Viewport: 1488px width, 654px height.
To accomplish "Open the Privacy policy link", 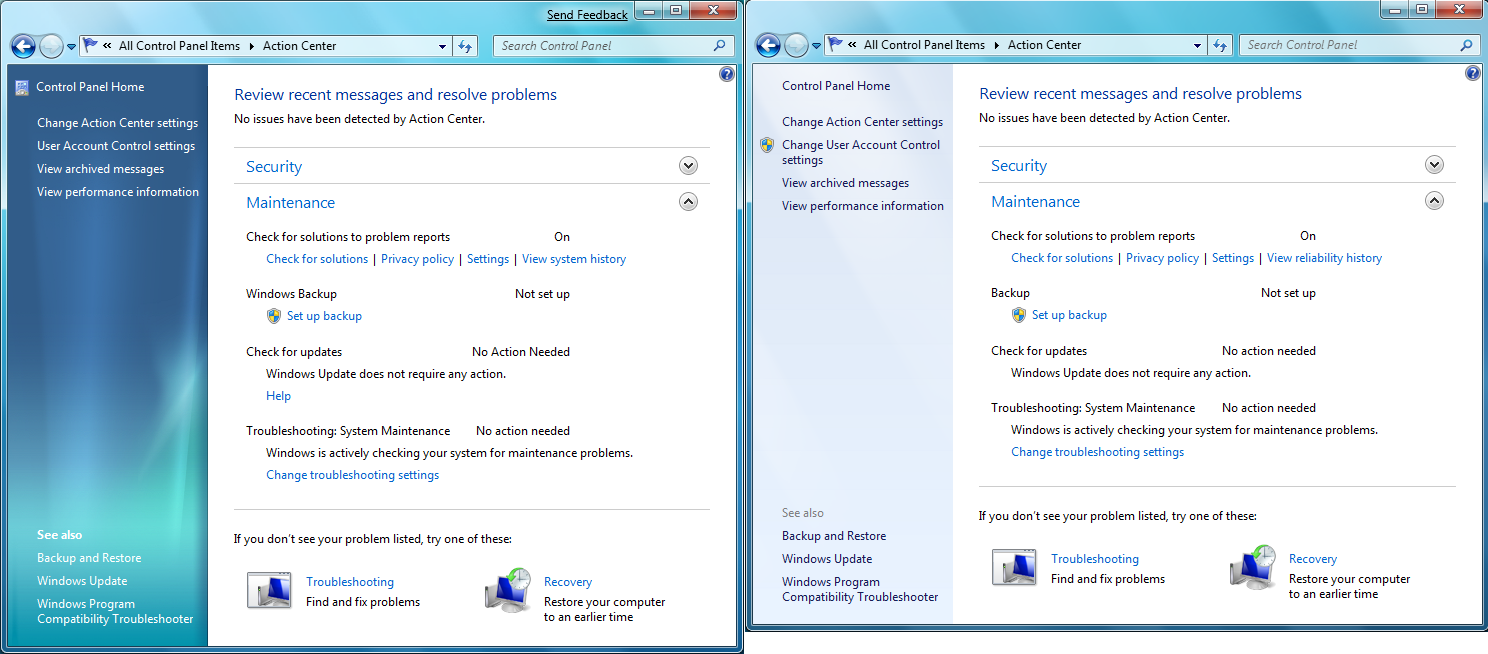I will [x=417, y=258].
